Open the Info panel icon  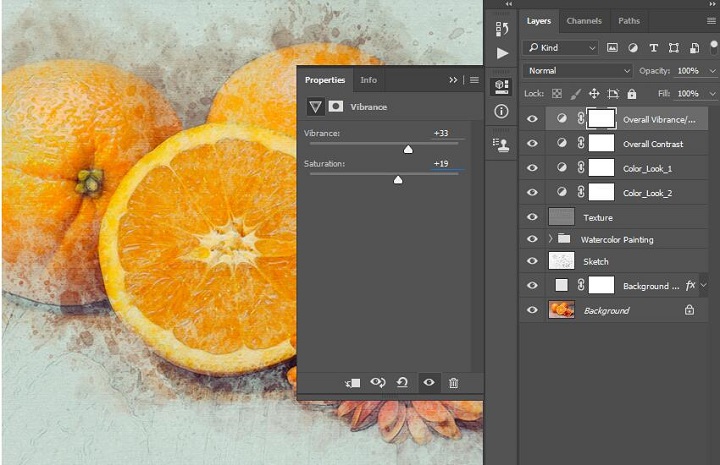[501, 111]
